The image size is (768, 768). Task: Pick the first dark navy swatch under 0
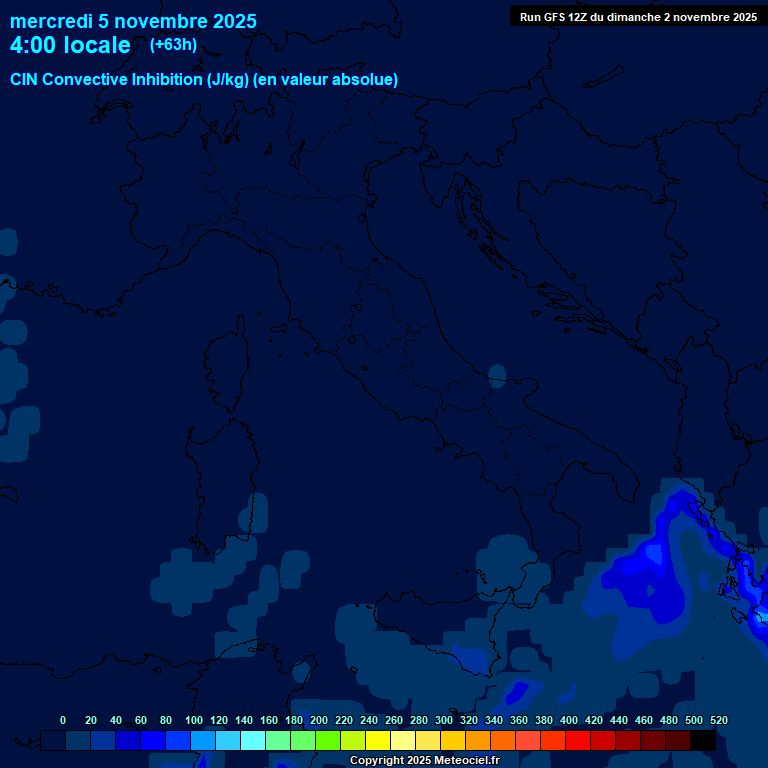[53, 740]
